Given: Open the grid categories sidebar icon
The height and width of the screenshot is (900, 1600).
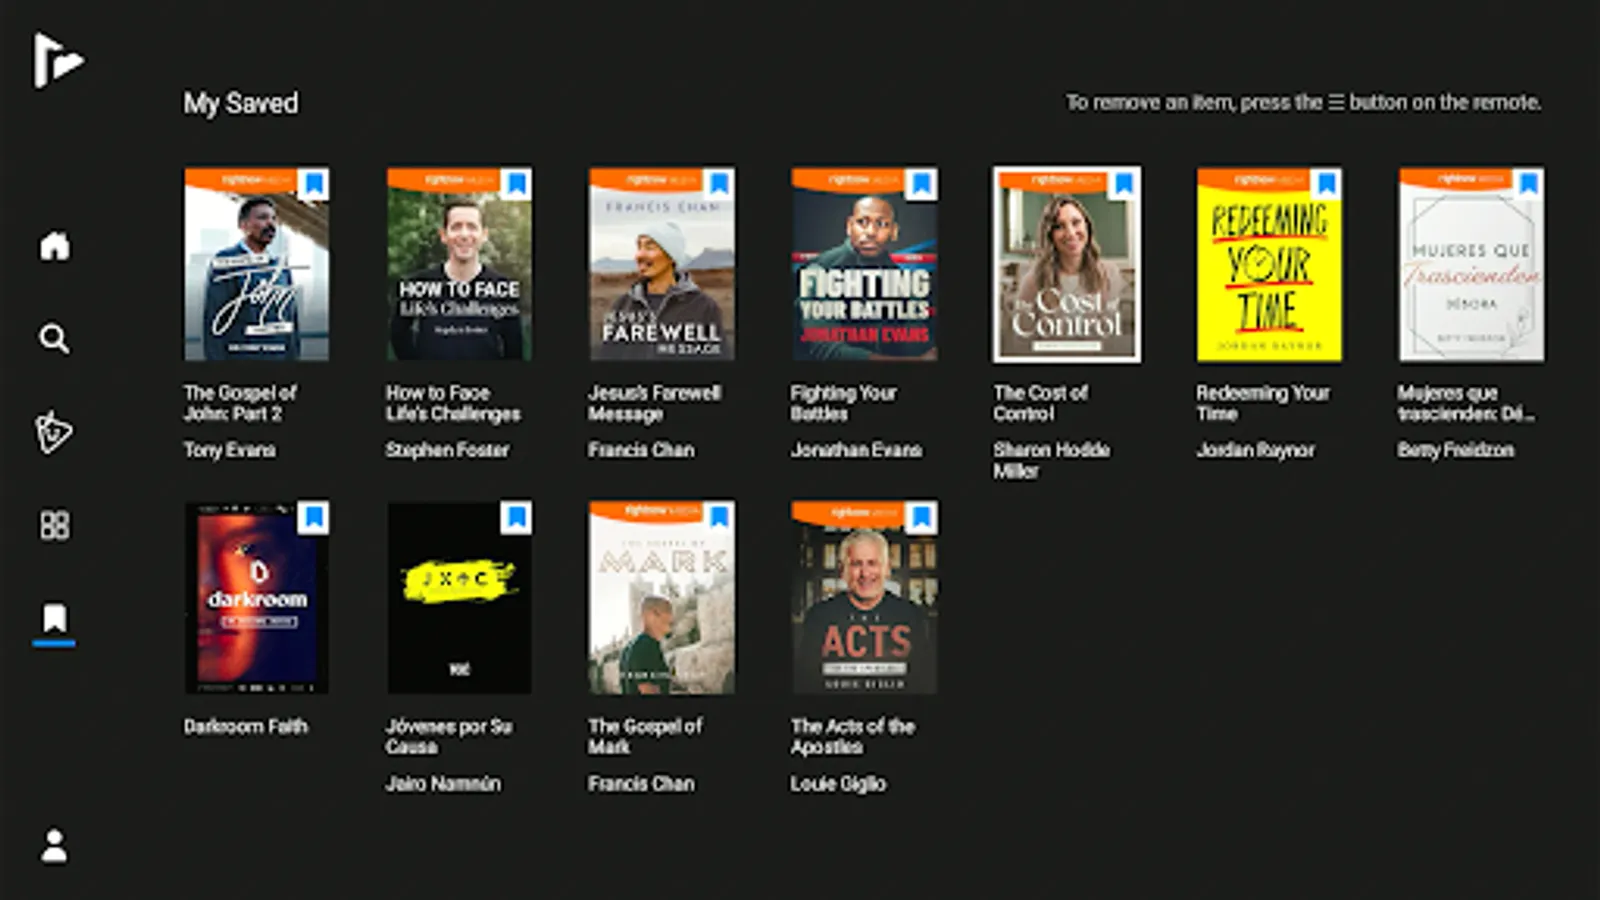Looking at the screenshot, I should (55, 525).
